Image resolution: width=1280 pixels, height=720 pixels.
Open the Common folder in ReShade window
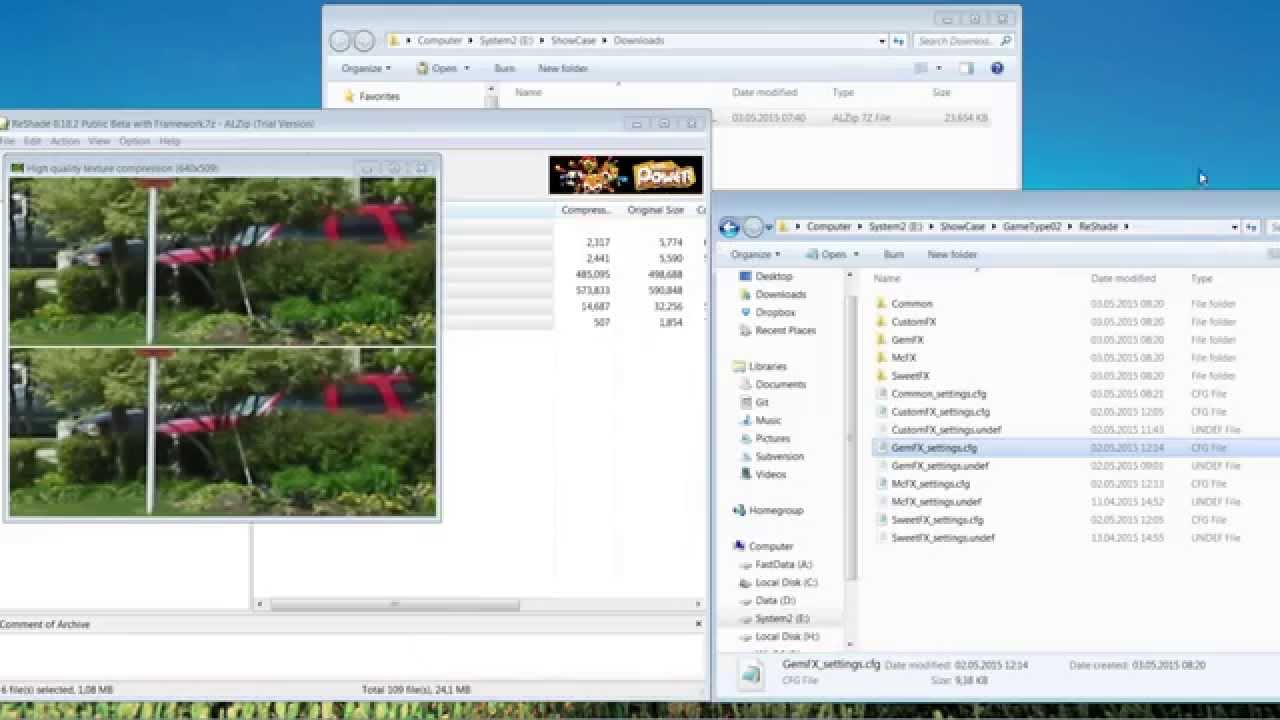[911, 304]
